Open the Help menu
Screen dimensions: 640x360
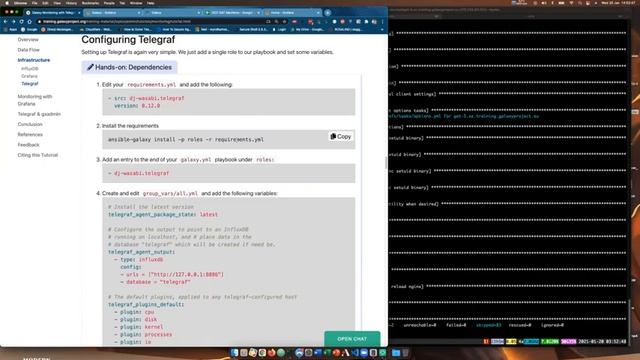coord(151,3)
